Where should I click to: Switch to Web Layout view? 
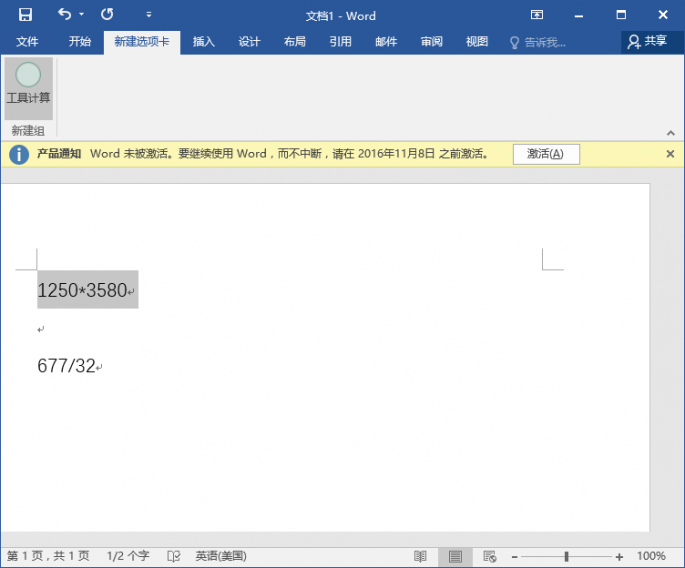pos(489,556)
